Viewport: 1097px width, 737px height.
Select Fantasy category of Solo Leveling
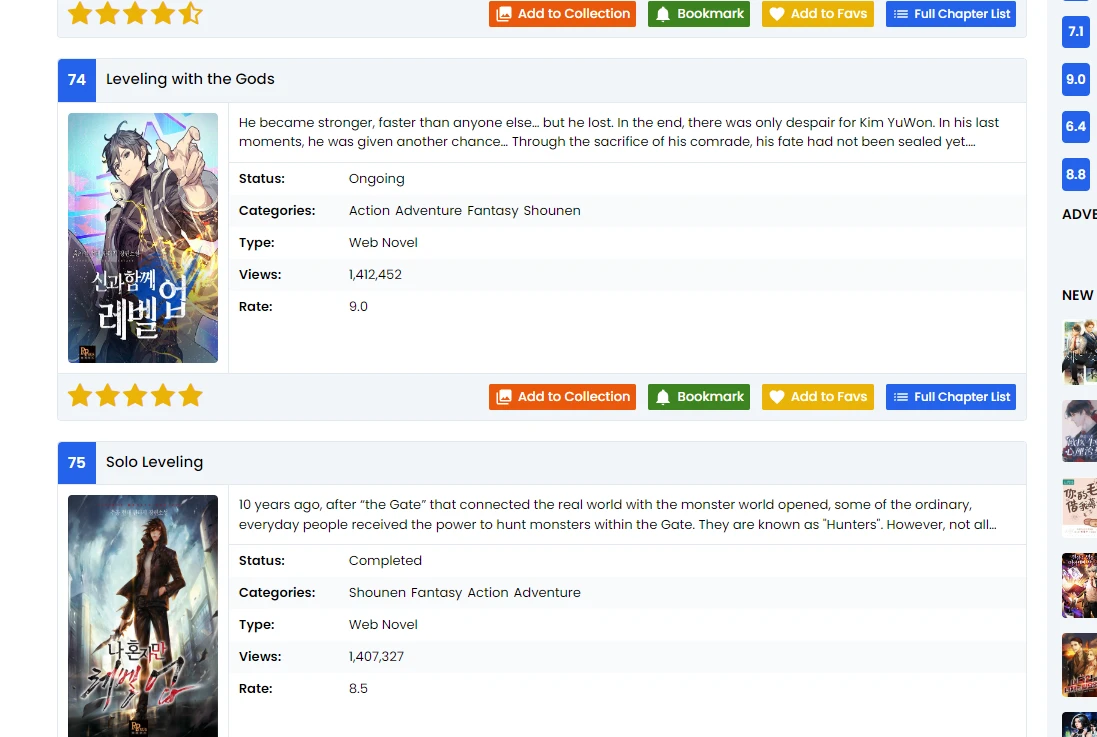[x=436, y=593]
